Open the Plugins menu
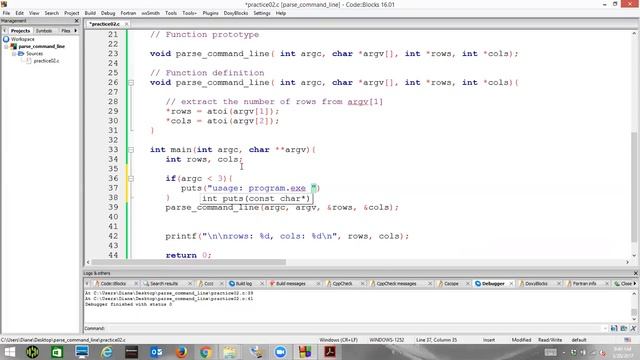This screenshot has width=640, height=360. 211,13
